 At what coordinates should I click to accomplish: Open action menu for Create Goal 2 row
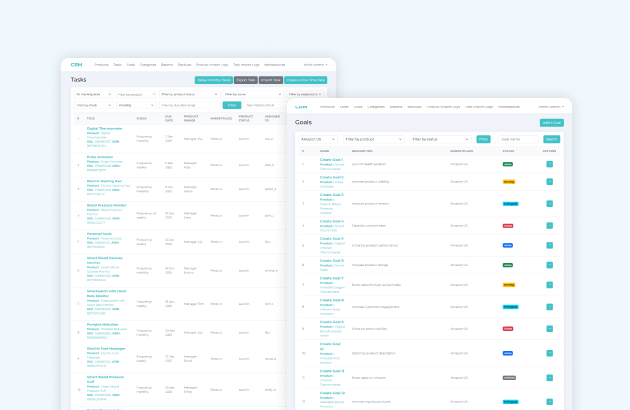click(549, 182)
